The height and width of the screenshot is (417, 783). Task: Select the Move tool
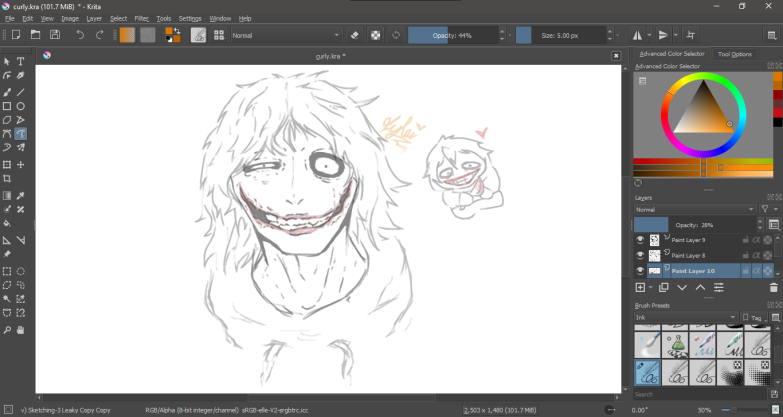(x=20, y=165)
